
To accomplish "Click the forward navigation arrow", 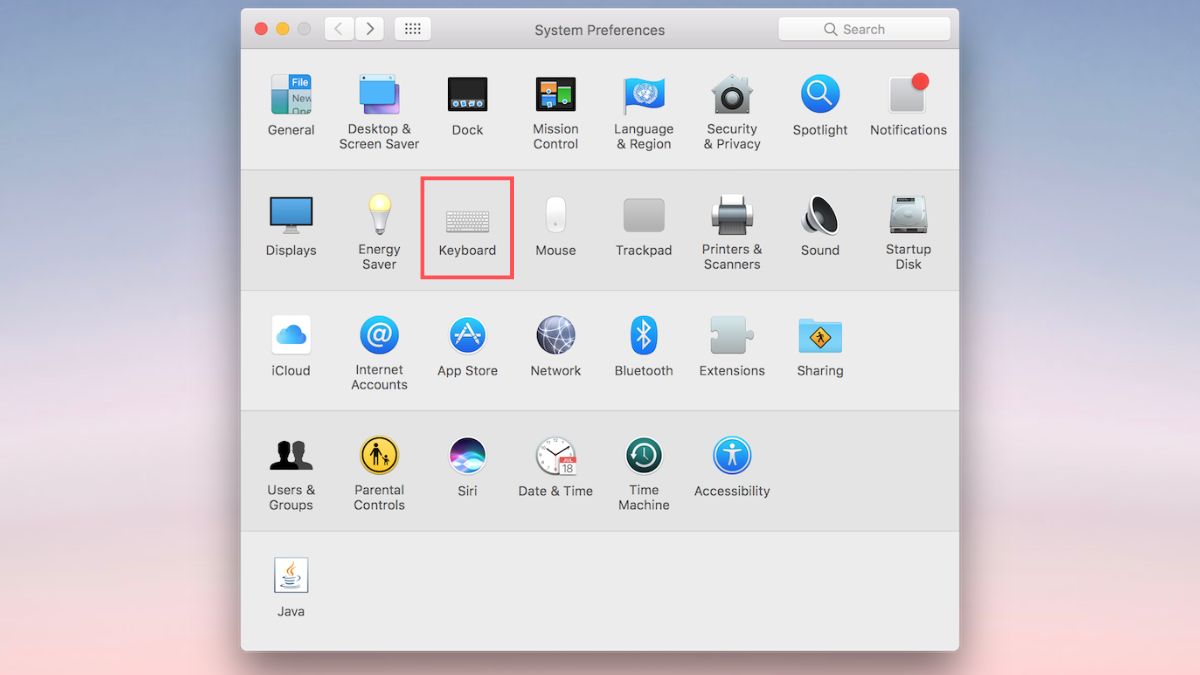I will pyautogui.click(x=370, y=29).
